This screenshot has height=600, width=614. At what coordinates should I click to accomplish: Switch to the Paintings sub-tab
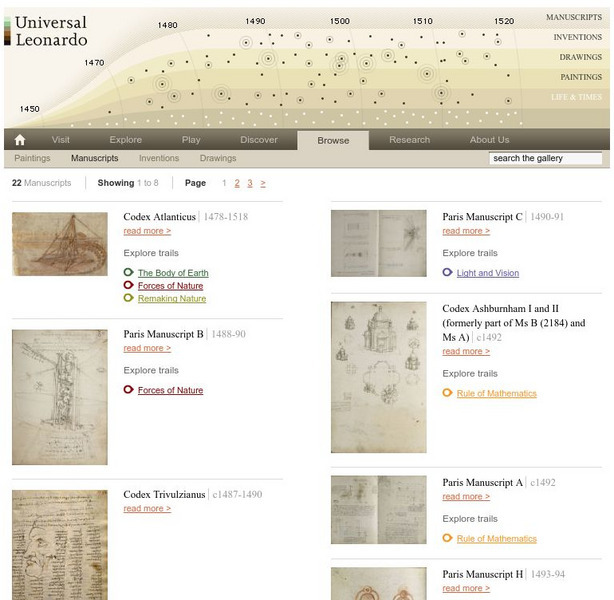pos(32,158)
